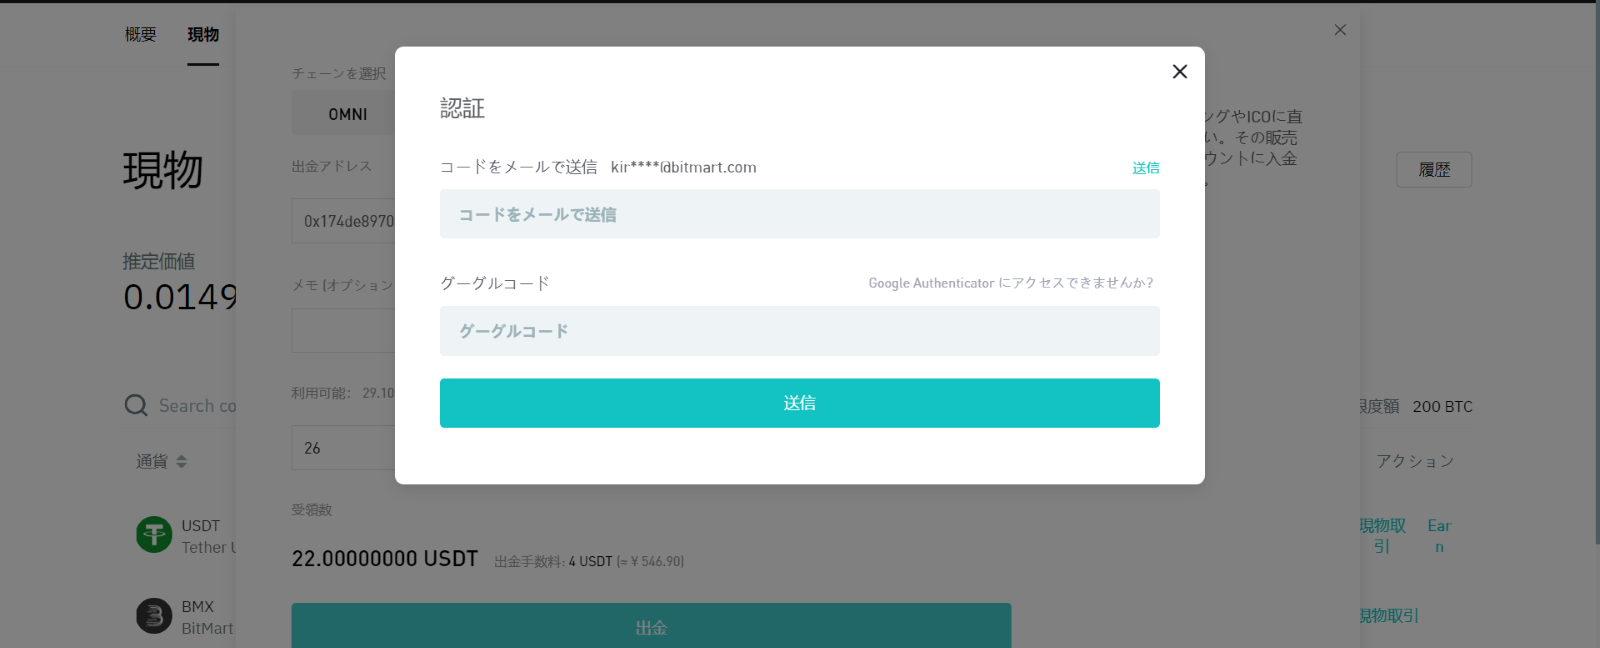Open 現物取引 link in BMX row
Viewport: 1600px width, 648px height.
point(1389,616)
